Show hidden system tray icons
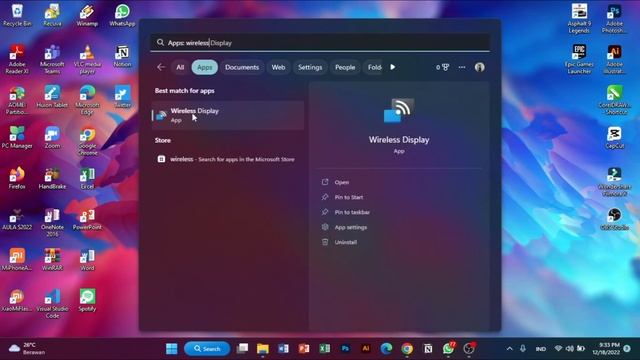Screen dimensions: 640x360 509,349
